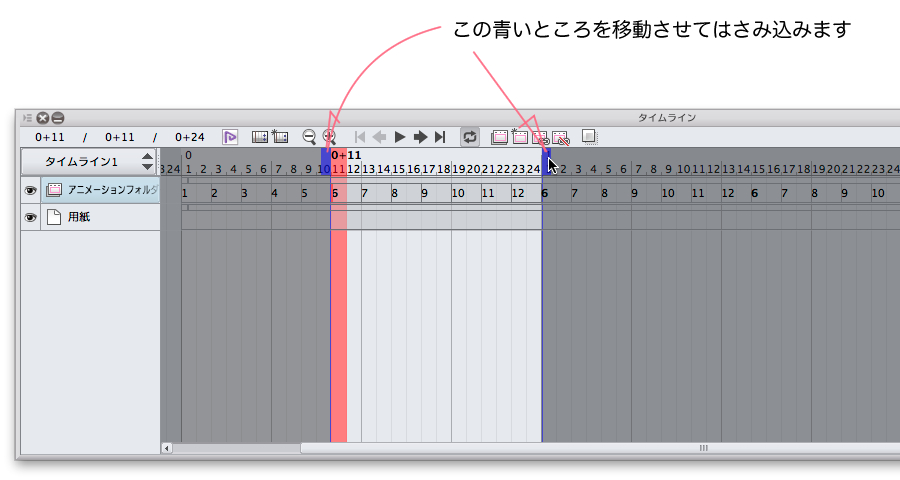Click the left scroll arrow
Image resolution: width=900 pixels, height=480 pixels.
click(167, 448)
